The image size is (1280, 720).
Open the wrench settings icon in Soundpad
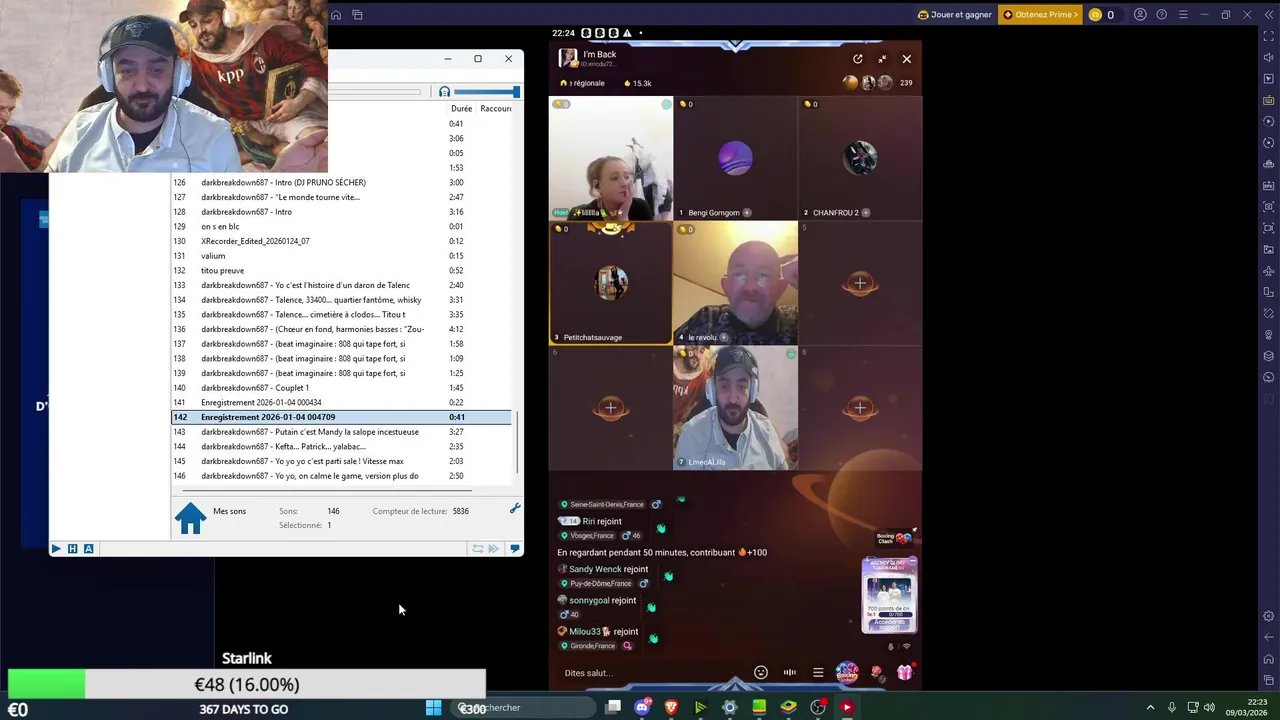(x=515, y=509)
